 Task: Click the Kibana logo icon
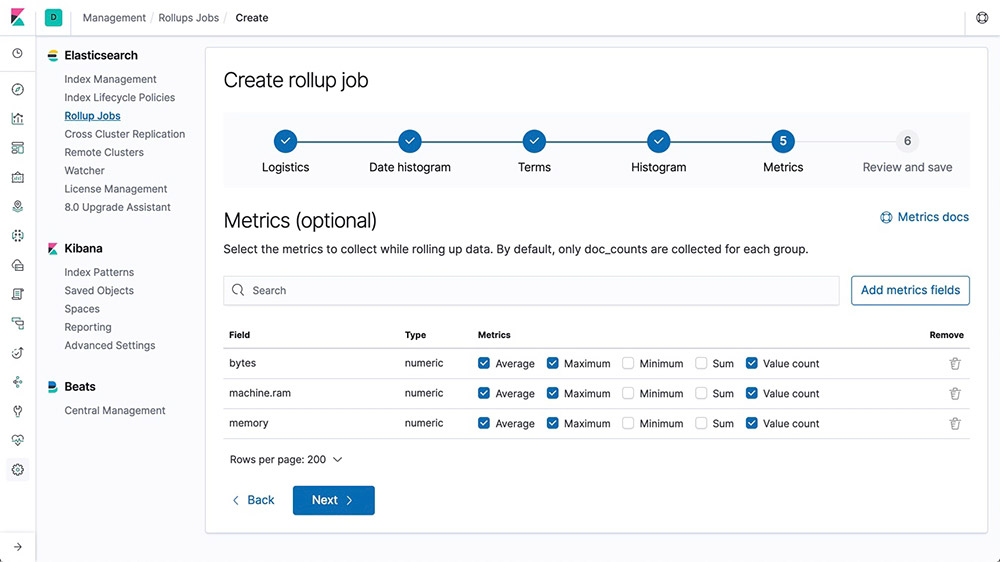click(17, 18)
